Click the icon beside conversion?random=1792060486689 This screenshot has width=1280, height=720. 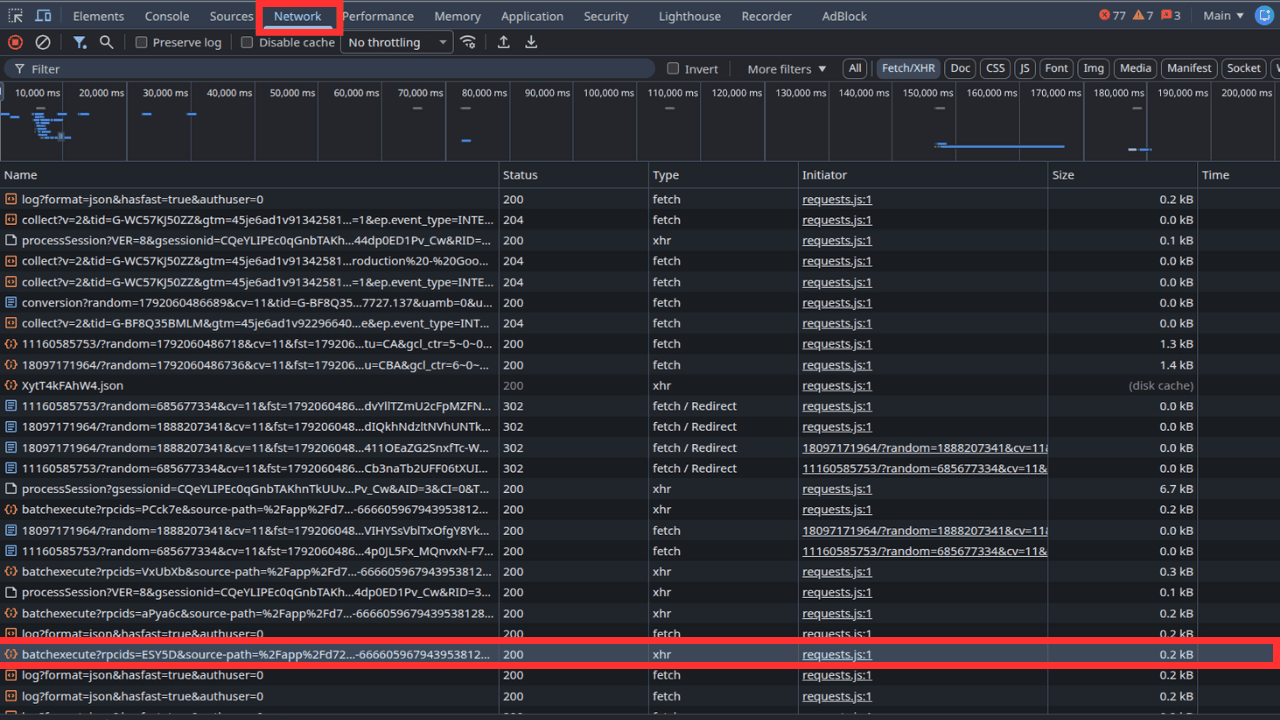11,303
